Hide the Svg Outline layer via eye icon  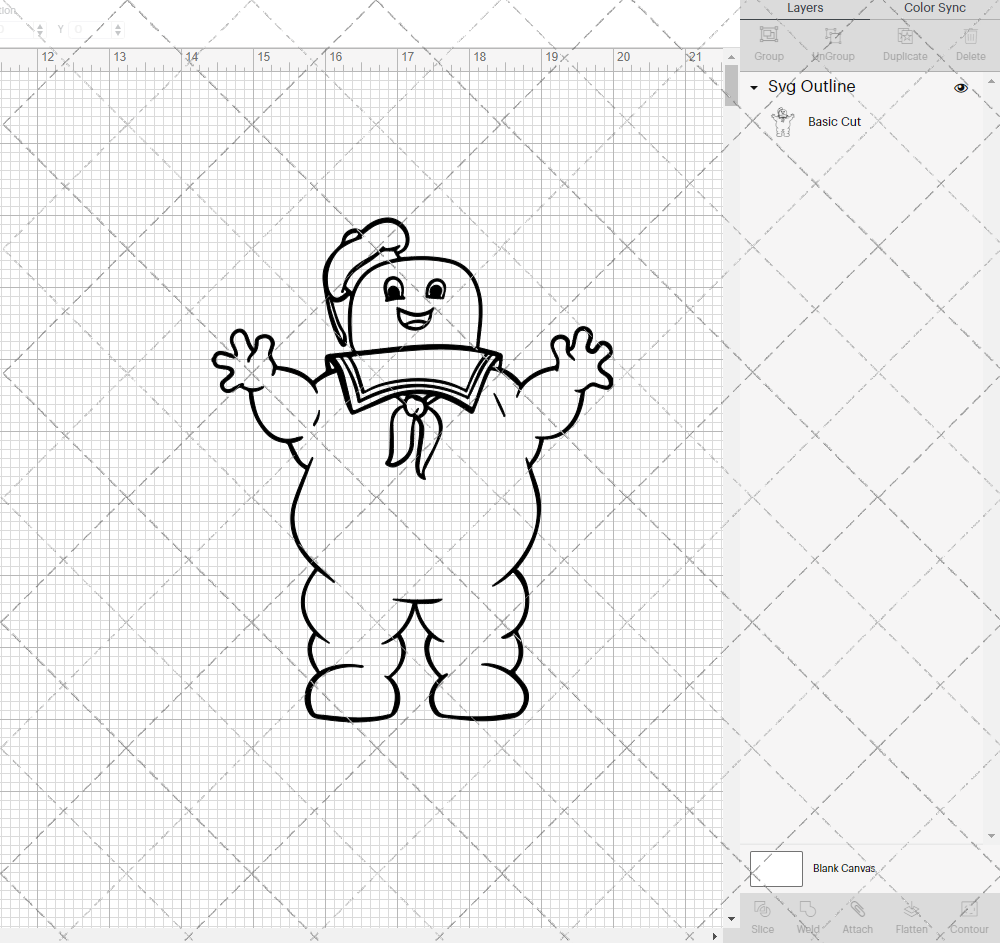(960, 87)
